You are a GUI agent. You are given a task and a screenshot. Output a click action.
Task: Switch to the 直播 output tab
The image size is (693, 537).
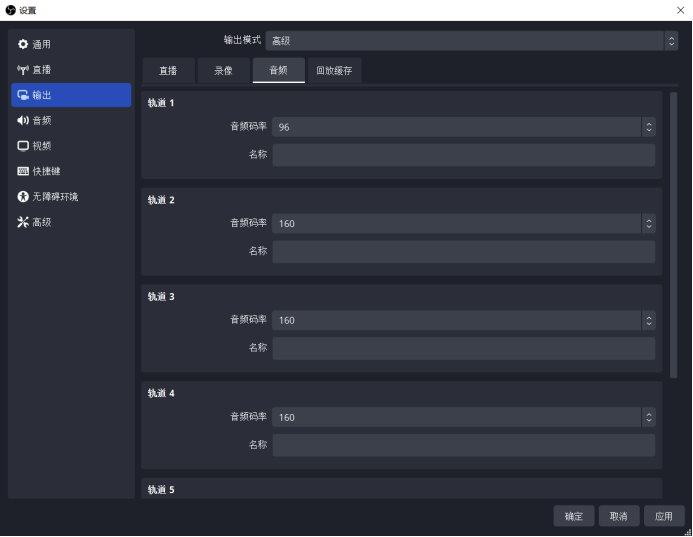coord(168,70)
